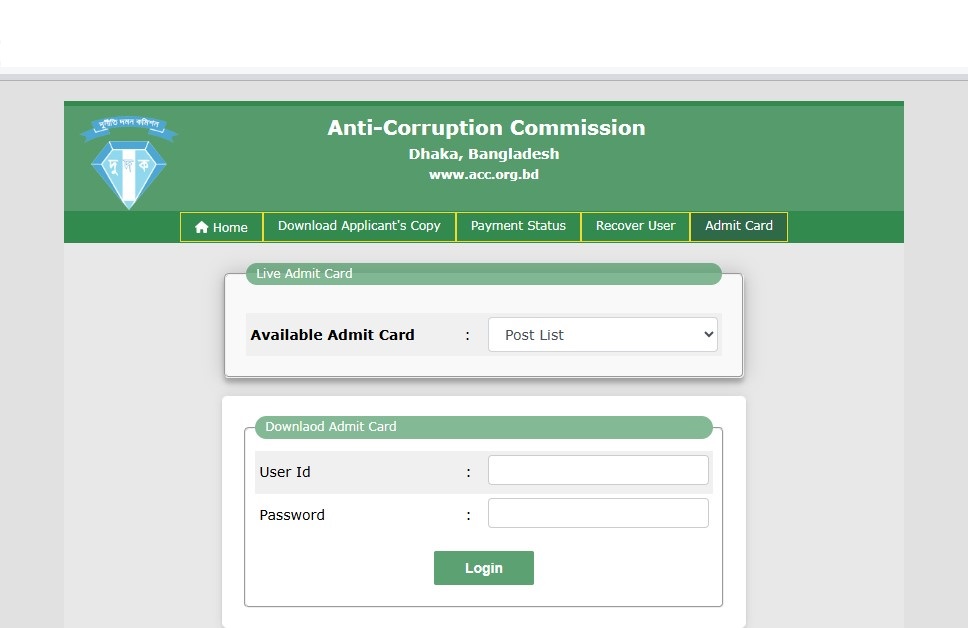Image resolution: width=968 pixels, height=628 pixels.
Task: Click the Available Admit Card label
Action: click(332, 335)
